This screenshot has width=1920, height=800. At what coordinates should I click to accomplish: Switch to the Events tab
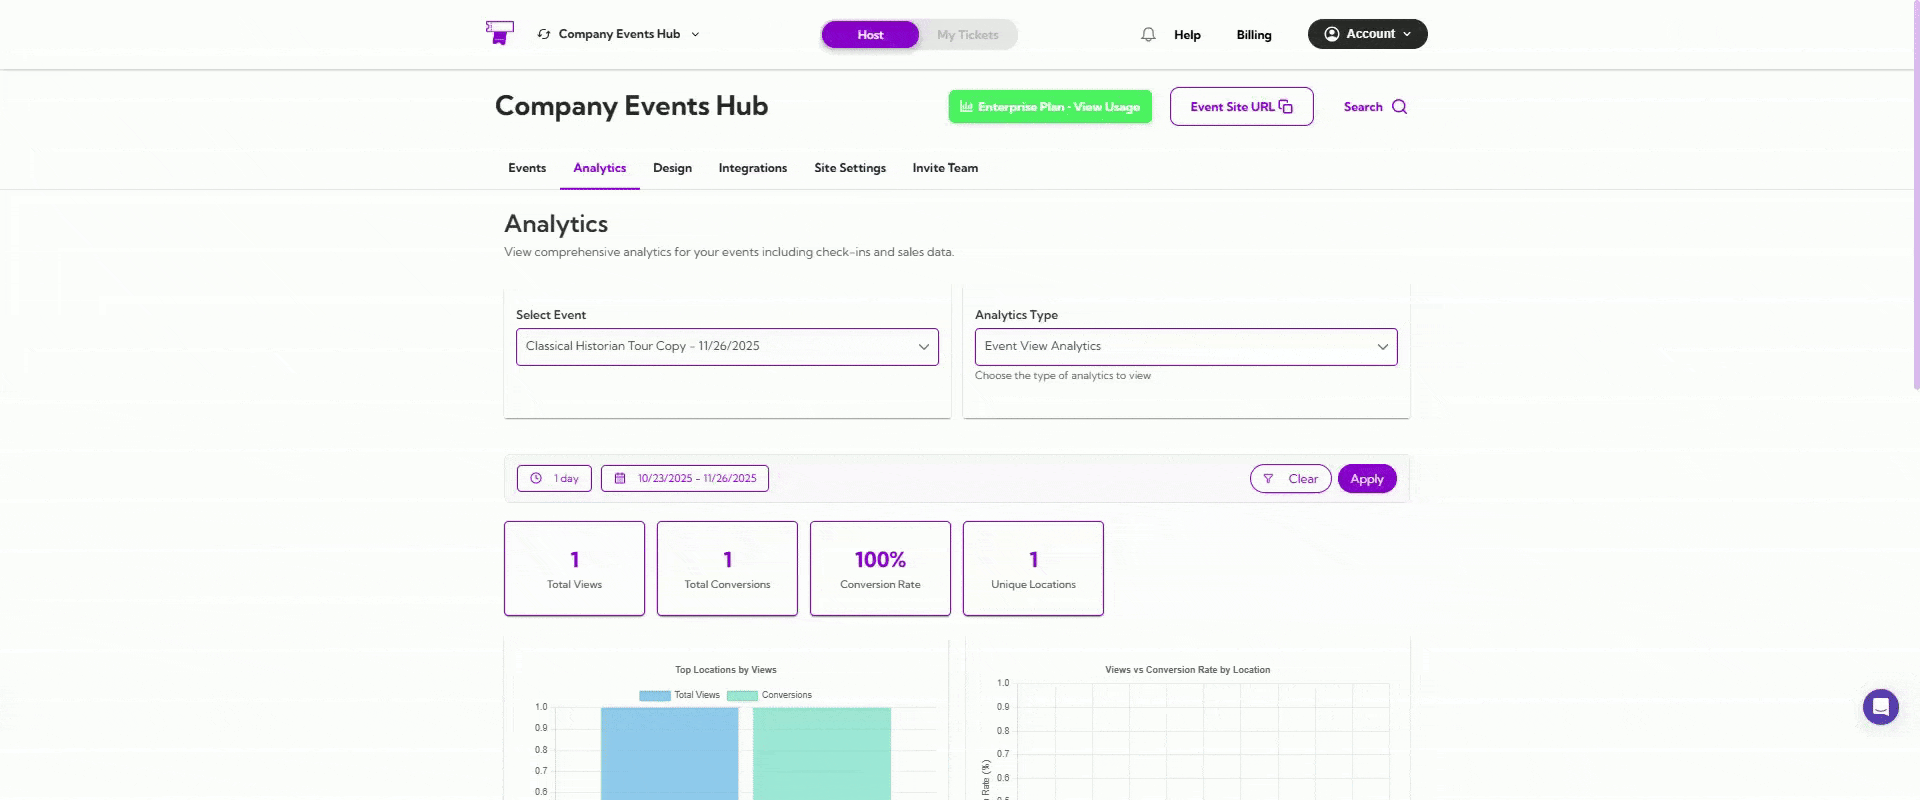click(x=527, y=168)
